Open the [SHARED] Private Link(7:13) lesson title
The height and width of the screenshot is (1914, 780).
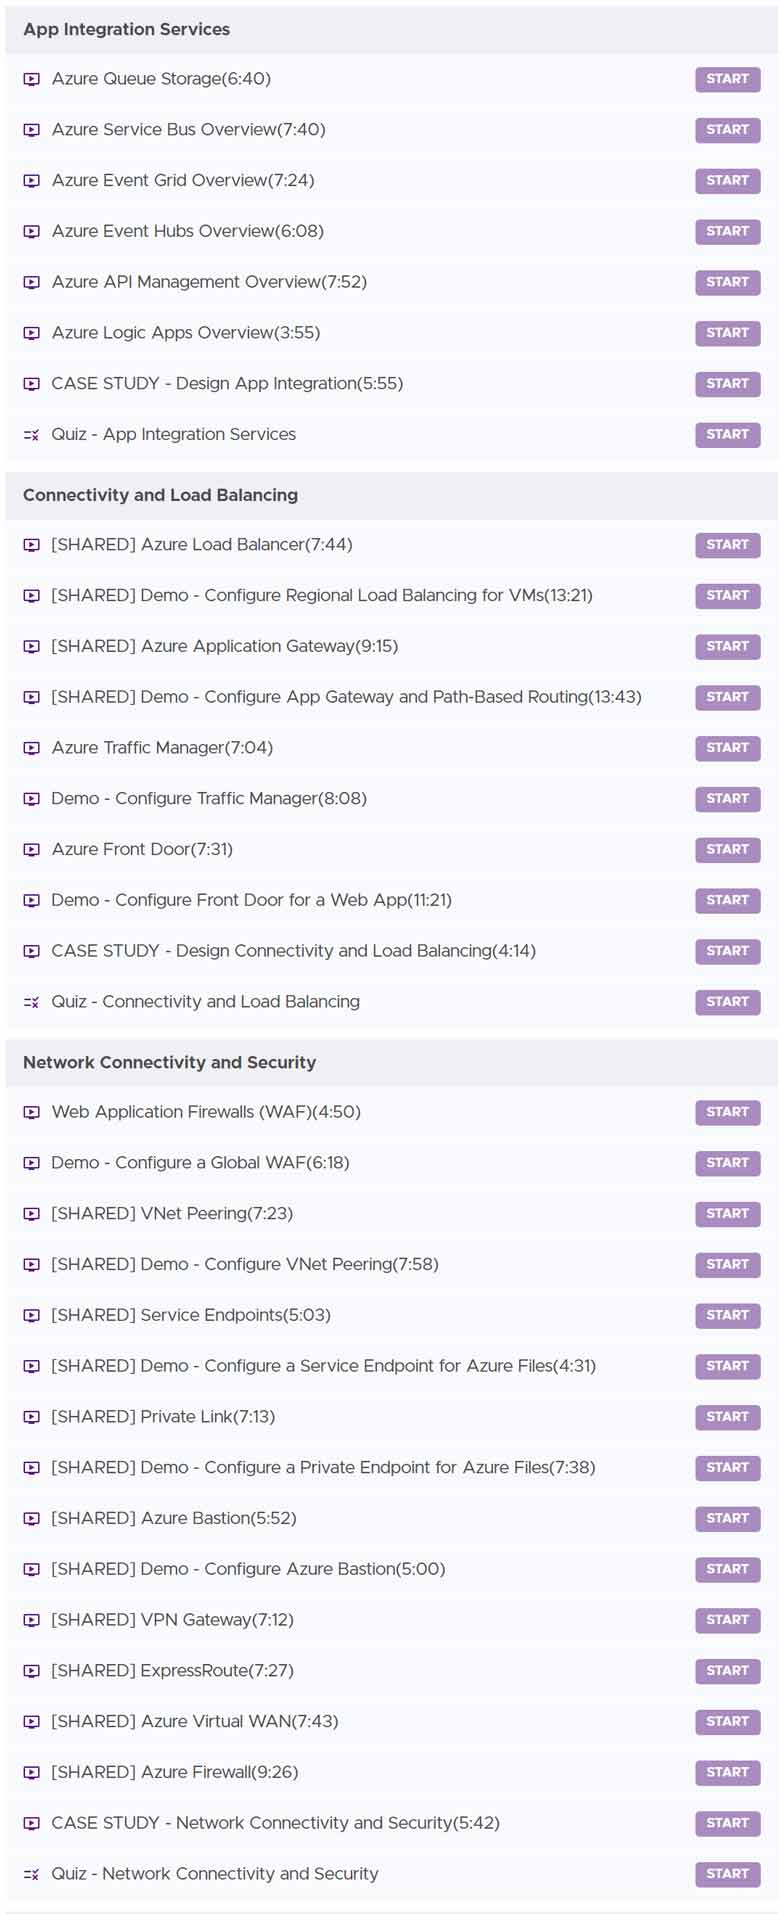pyautogui.click(x=163, y=1416)
